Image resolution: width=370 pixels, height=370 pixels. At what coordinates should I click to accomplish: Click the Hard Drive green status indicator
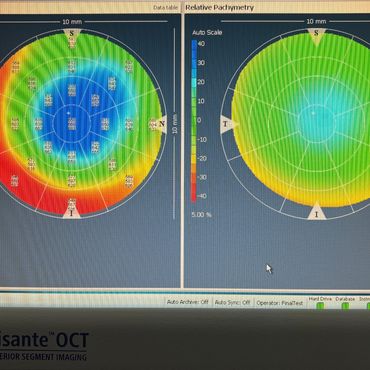coord(320,306)
